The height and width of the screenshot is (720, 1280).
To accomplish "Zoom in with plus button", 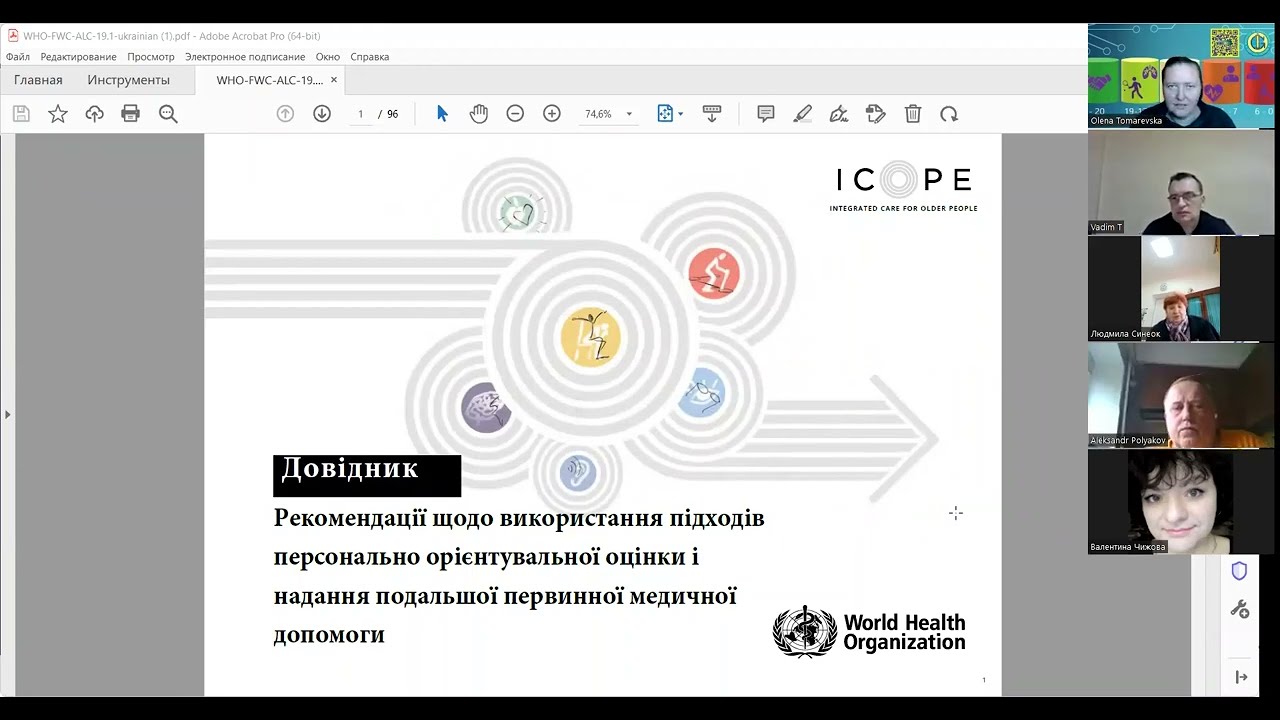I will 552,114.
